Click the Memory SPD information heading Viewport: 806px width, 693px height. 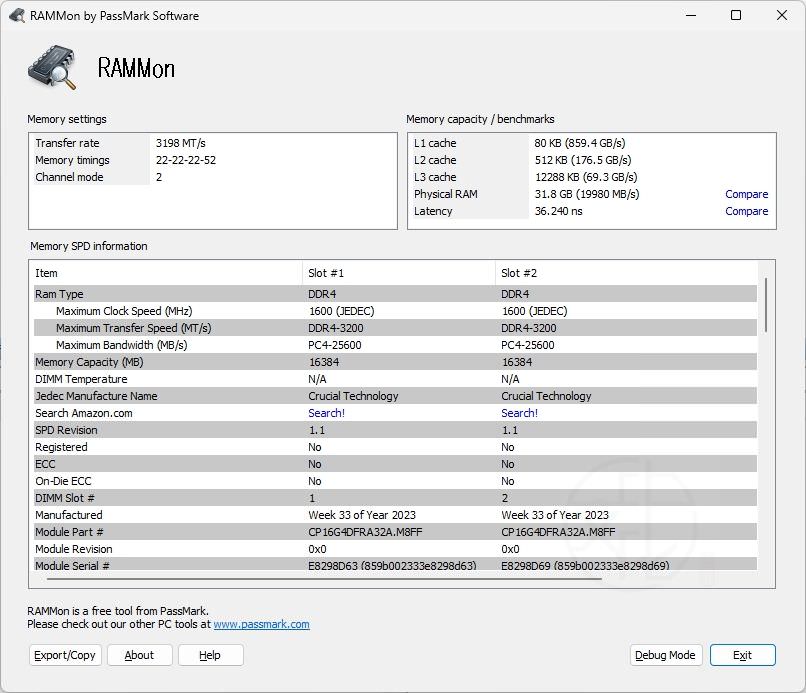pos(89,246)
